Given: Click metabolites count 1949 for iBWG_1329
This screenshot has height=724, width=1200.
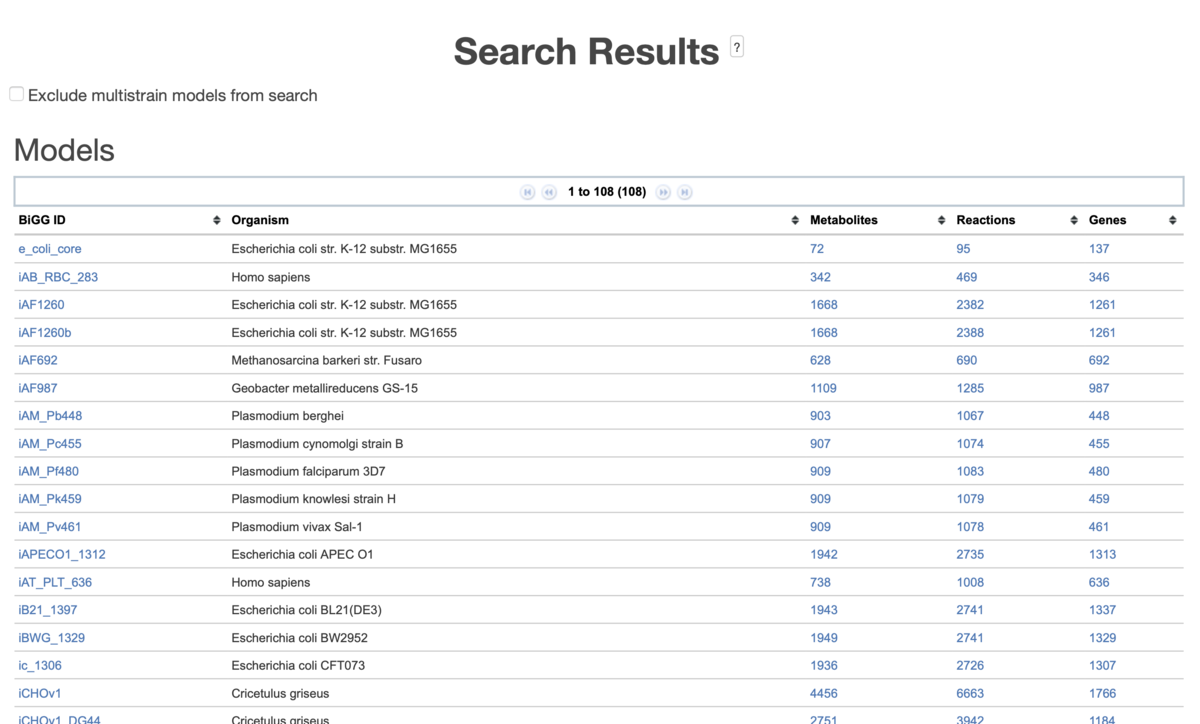Looking at the screenshot, I should (824, 638).
